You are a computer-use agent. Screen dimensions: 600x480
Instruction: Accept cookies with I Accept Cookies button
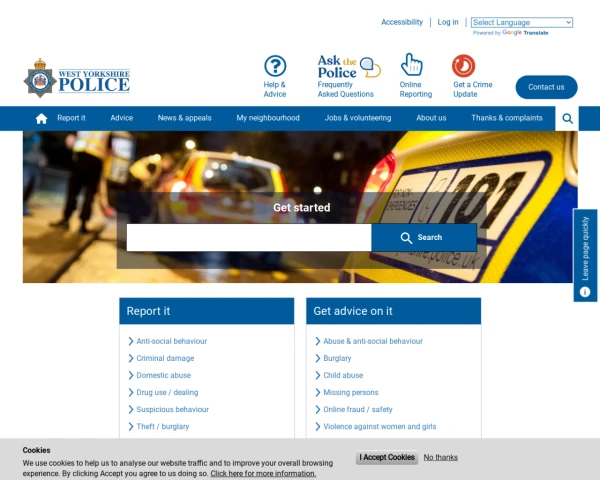[387, 457]
